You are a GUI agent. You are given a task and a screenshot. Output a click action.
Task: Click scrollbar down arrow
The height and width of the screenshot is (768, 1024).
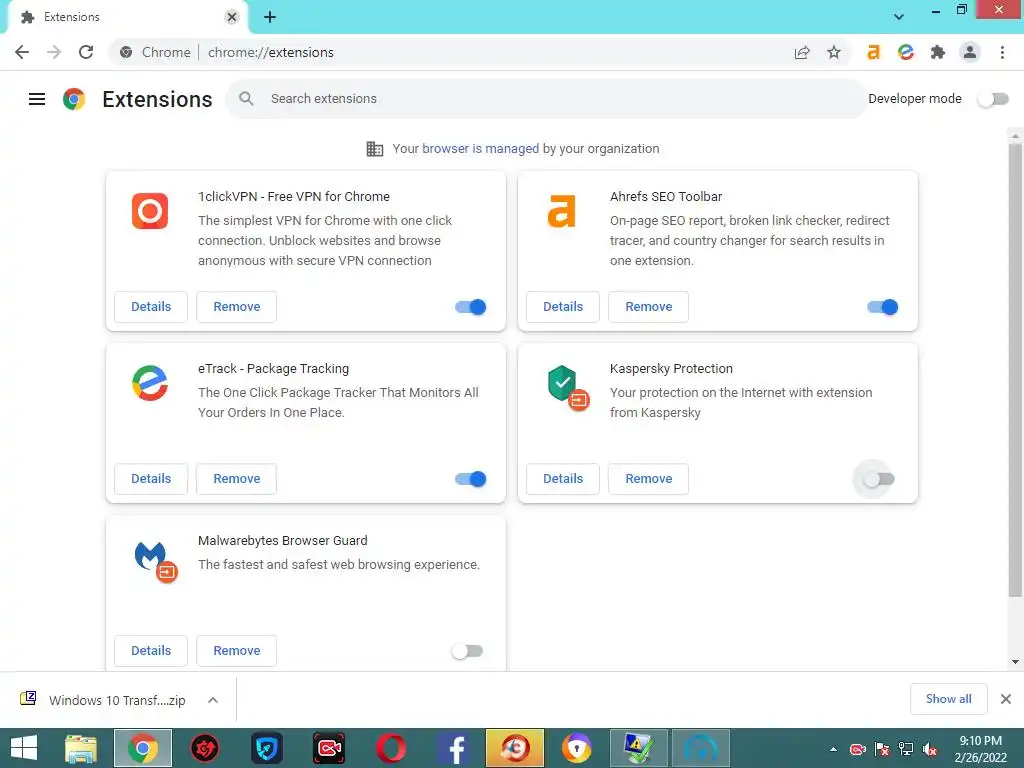click(x=1015, y=662)
